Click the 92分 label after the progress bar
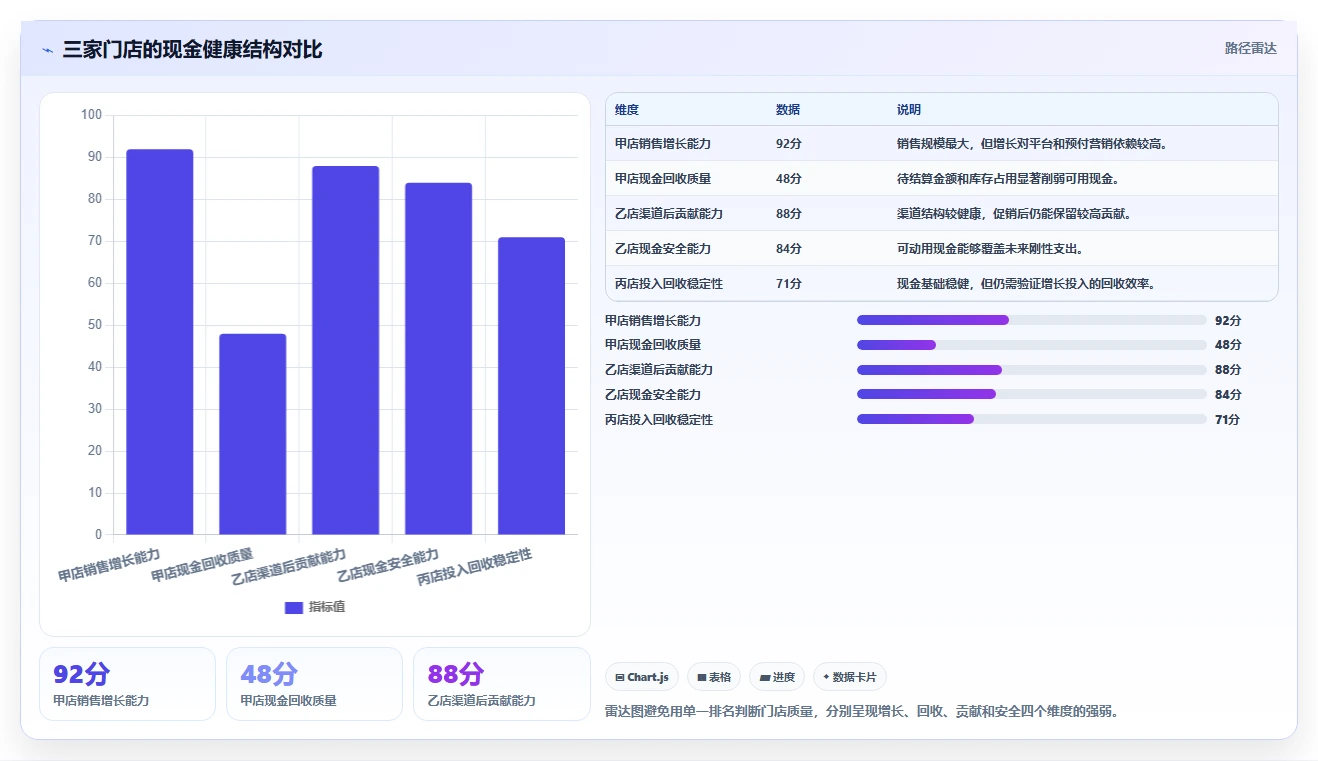Screen dimensions: 1318x761 [1228, 321]
